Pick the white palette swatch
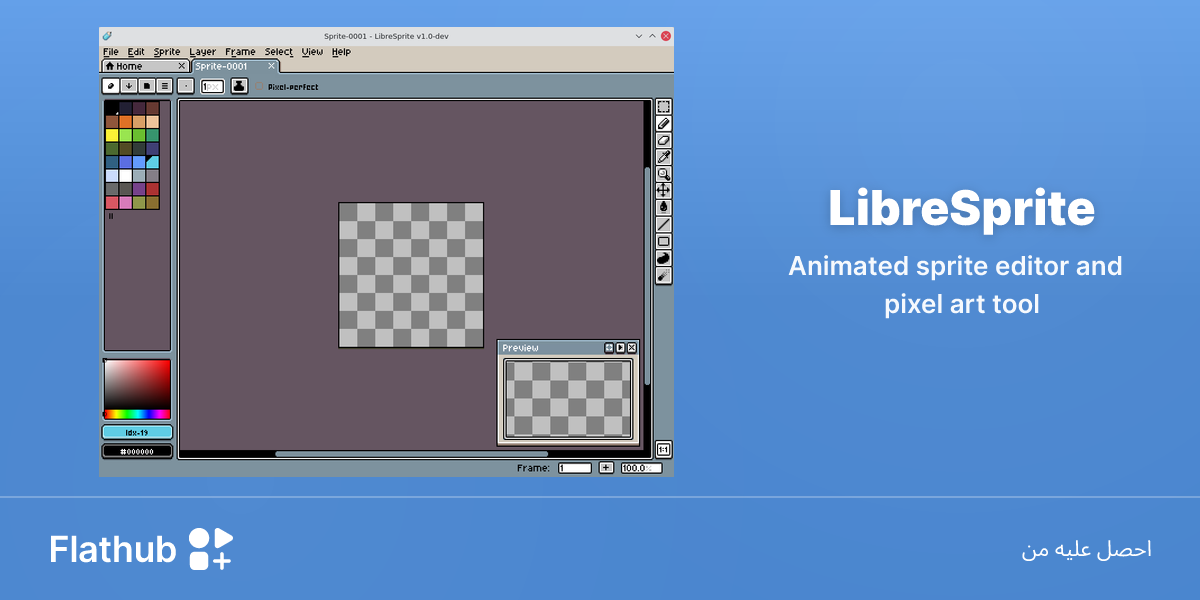 [125, 175]
